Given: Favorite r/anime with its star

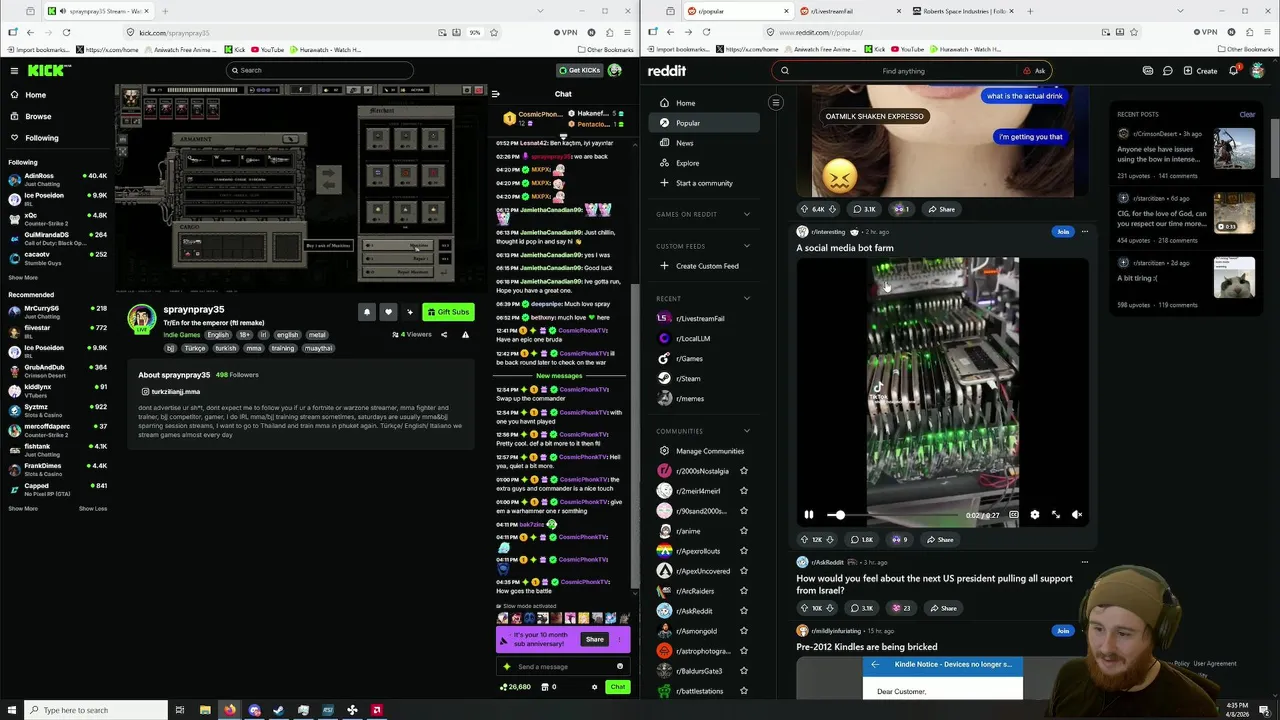Looking at the screenshot, I should 743,531.
